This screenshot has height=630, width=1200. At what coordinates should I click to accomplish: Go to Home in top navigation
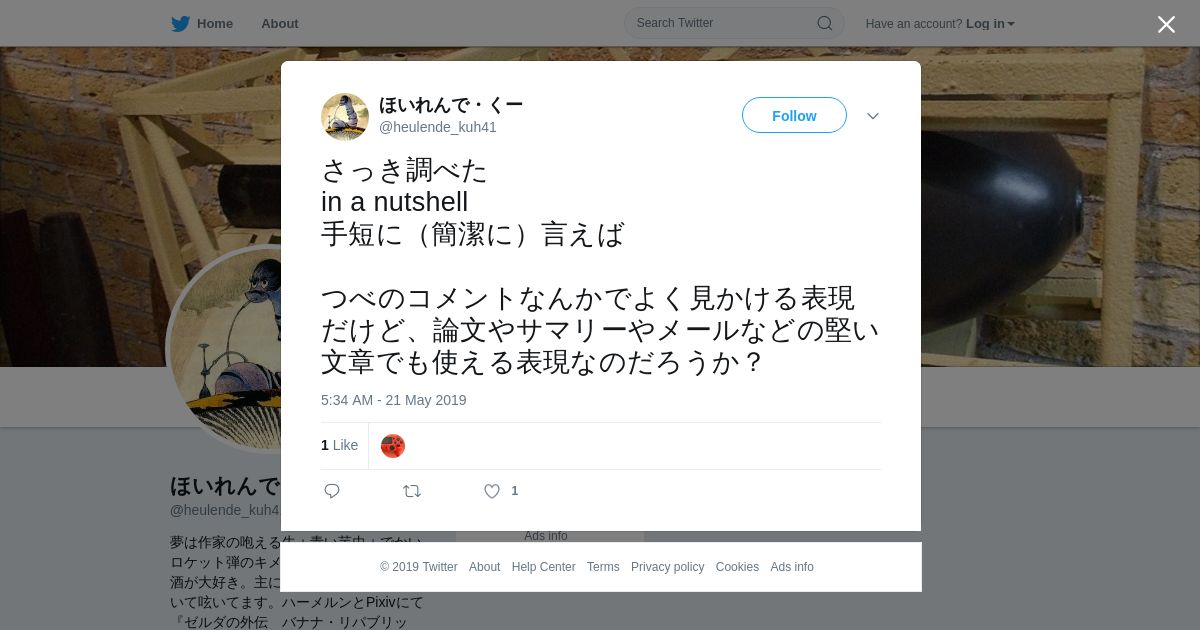tap(215, 24)
